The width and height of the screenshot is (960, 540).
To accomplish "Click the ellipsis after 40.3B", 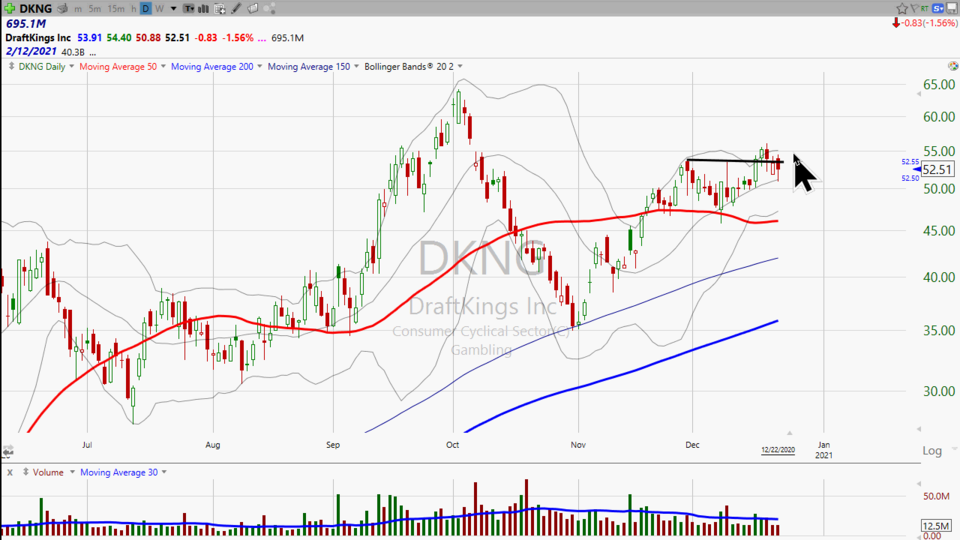I will tap(92, 53).
